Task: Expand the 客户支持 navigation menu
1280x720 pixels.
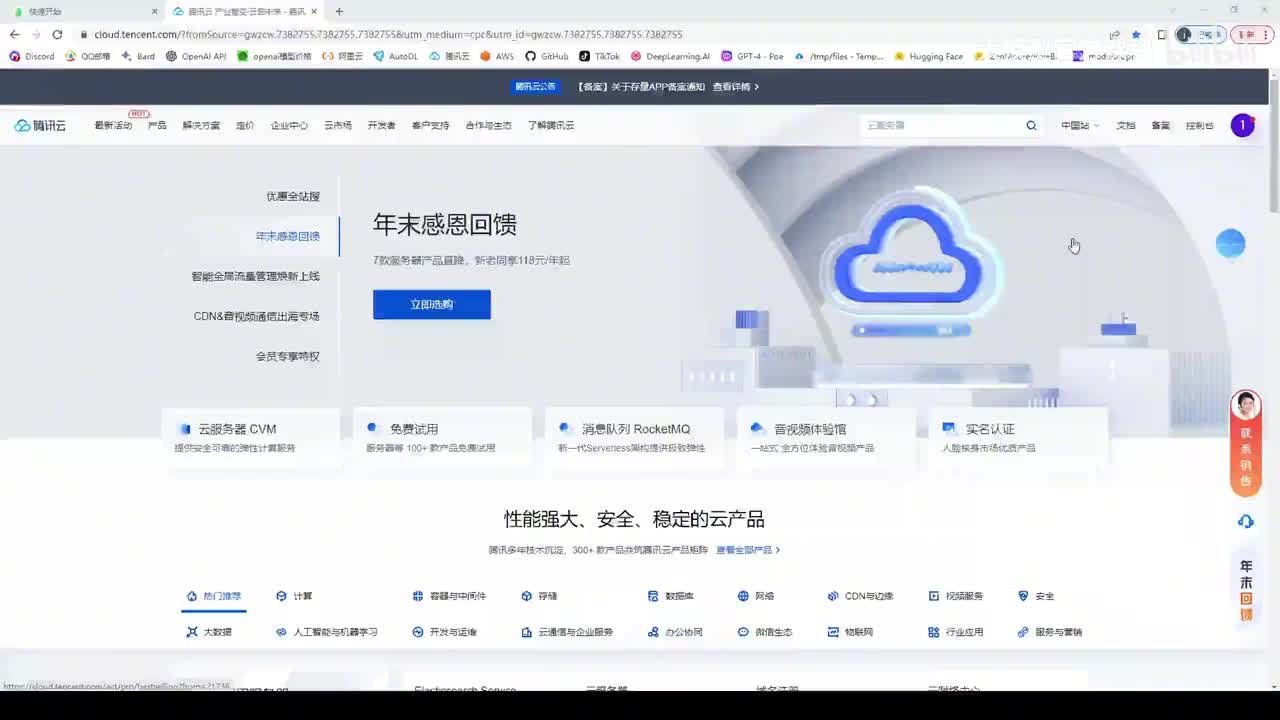Action: 430,125
